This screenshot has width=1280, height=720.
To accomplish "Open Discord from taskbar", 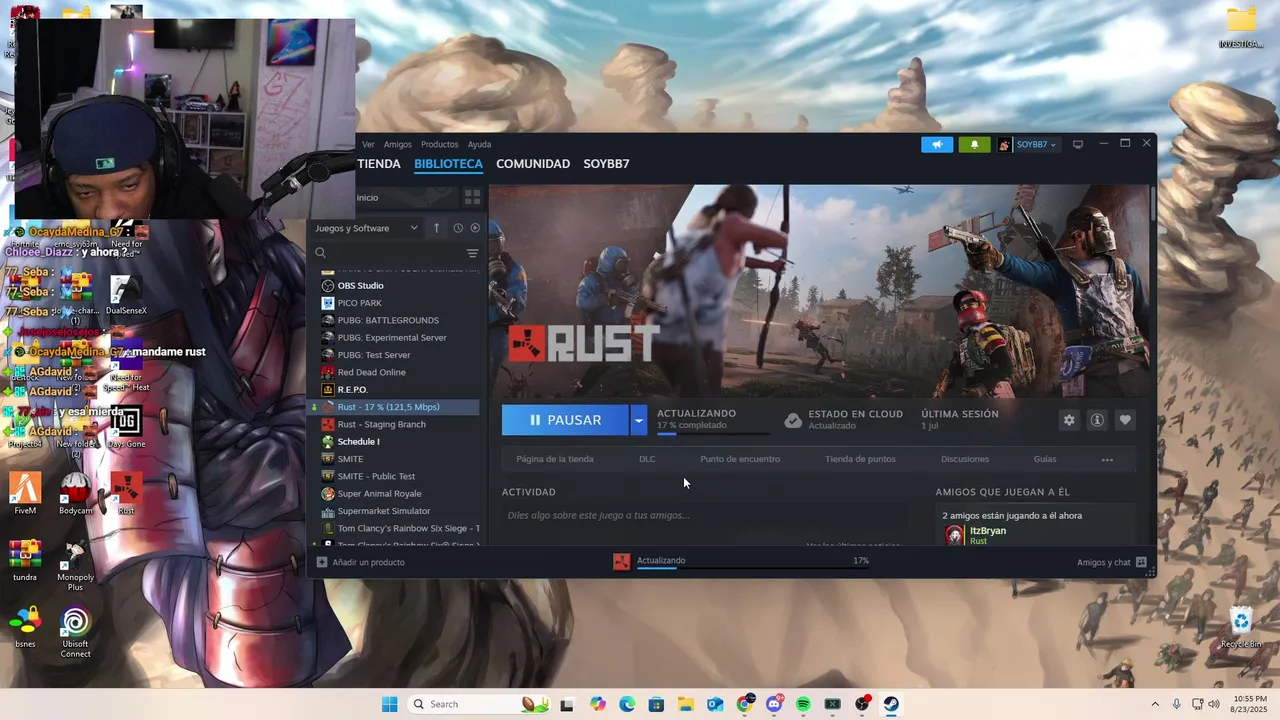I will tap(774, 704).
